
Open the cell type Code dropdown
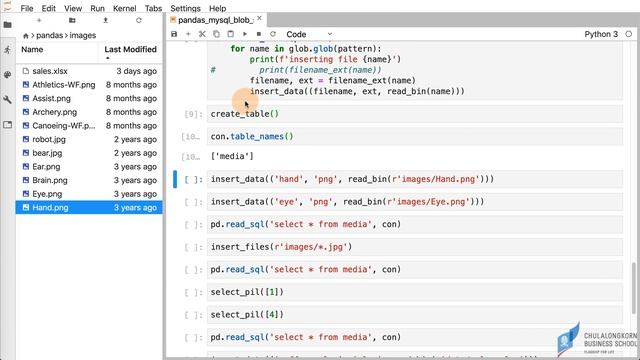309,34
